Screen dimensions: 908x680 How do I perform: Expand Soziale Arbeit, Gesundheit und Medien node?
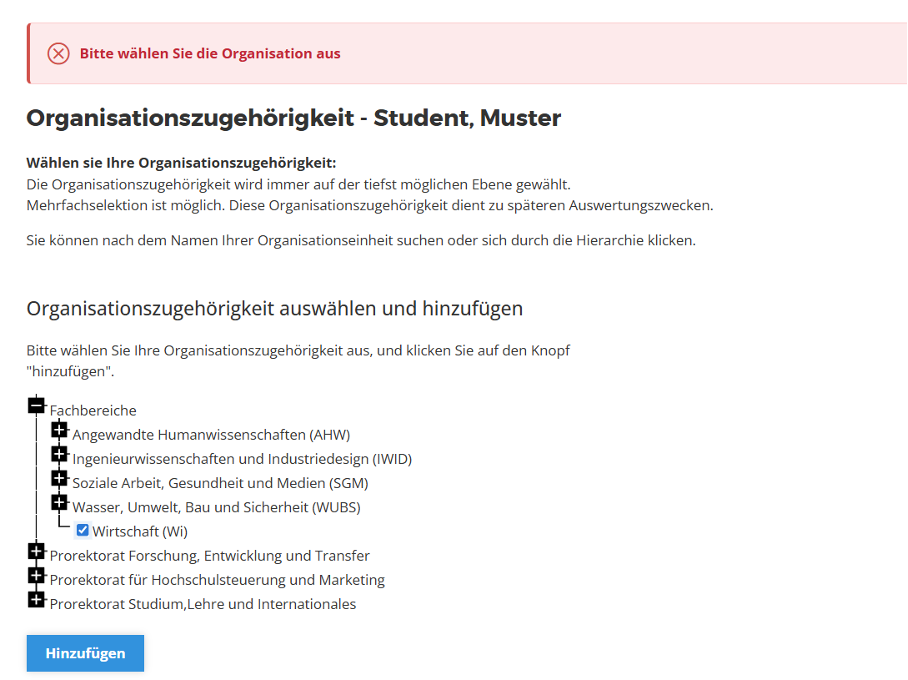(59, 478)
